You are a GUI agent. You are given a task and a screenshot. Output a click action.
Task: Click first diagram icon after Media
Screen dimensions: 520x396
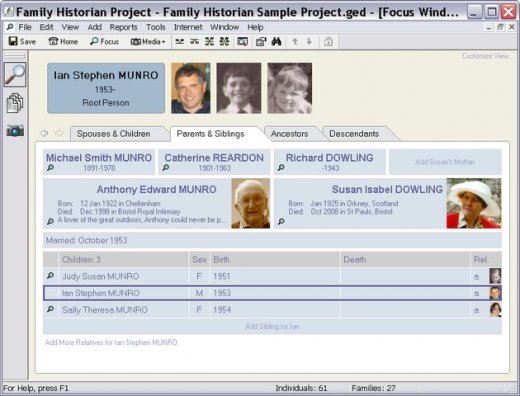tap(180, 41)
